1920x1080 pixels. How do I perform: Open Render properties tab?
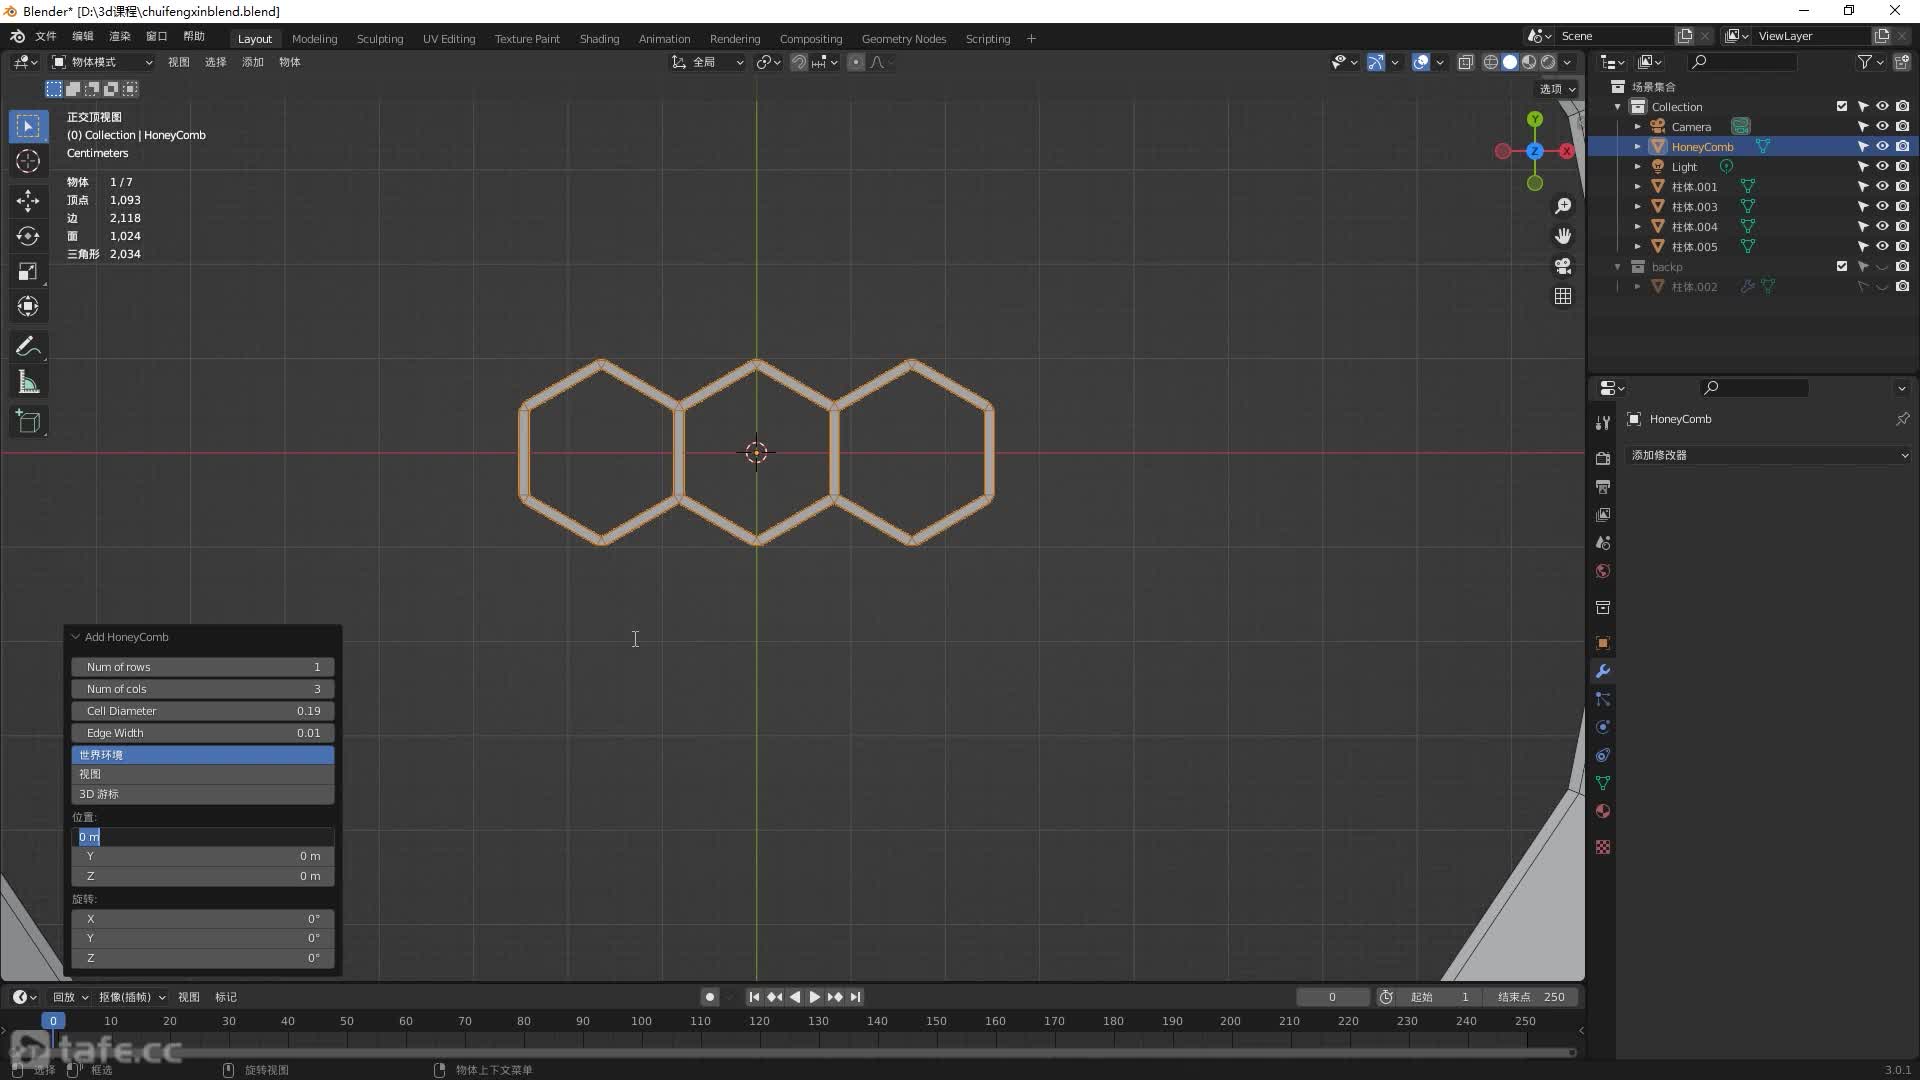tap(1603, 458)
